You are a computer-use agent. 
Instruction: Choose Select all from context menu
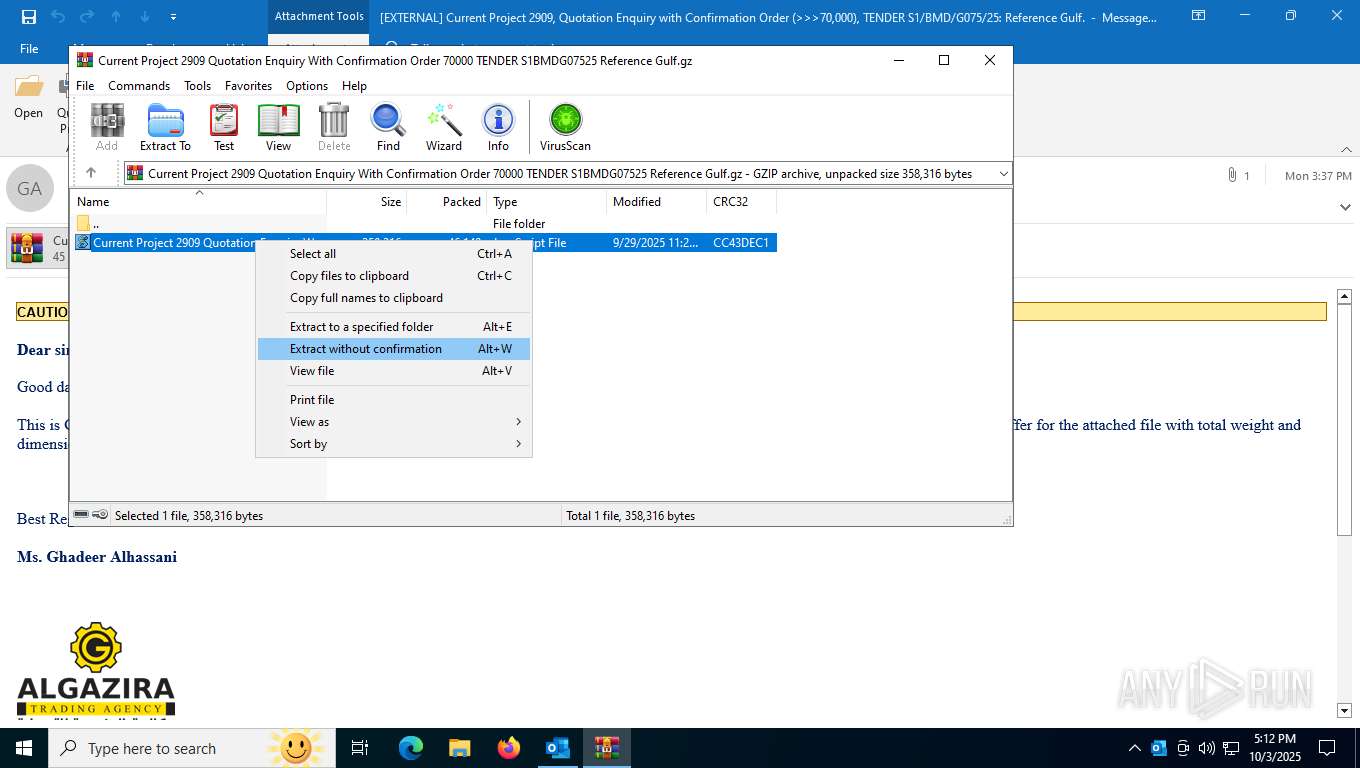[394, 254]
